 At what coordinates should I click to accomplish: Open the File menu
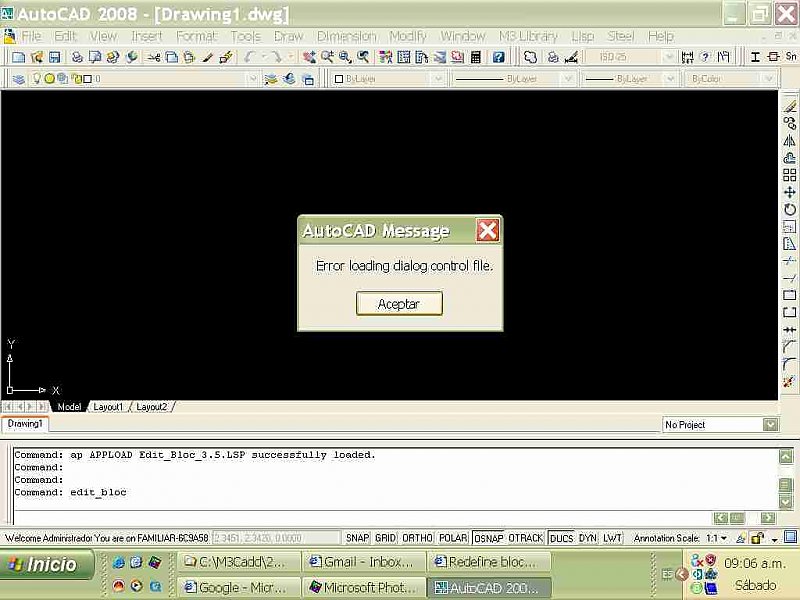coord(31,36)
